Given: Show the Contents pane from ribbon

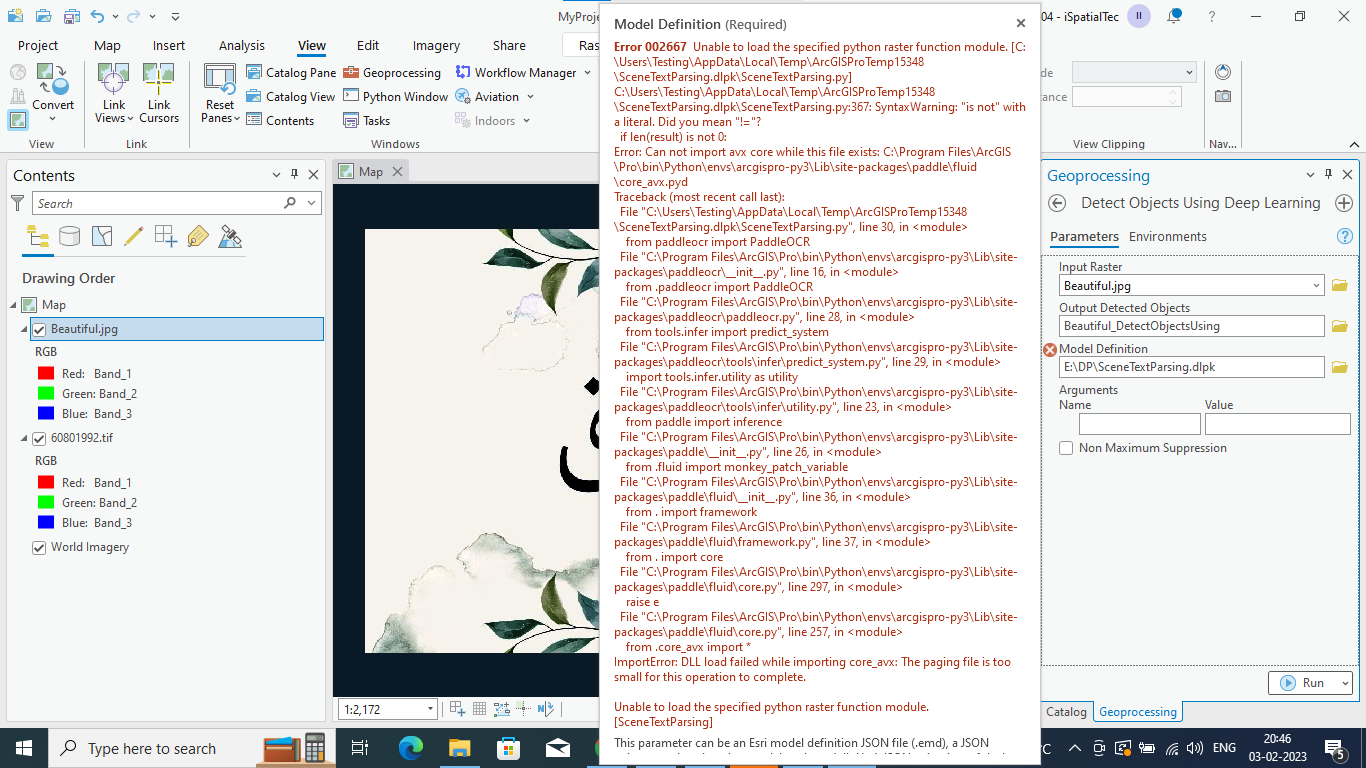Looking at the screenshot, I should [280, 121].
